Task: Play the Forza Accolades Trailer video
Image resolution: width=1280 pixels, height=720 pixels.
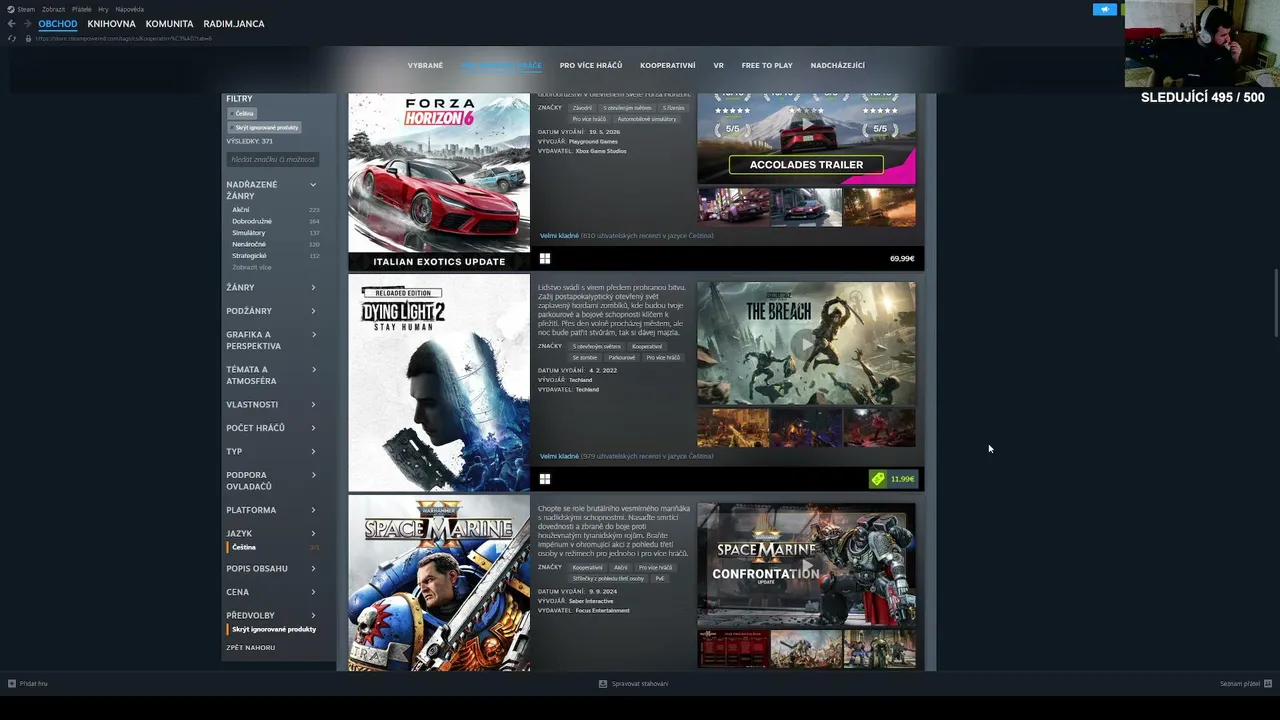Action: tap(806, 138)
